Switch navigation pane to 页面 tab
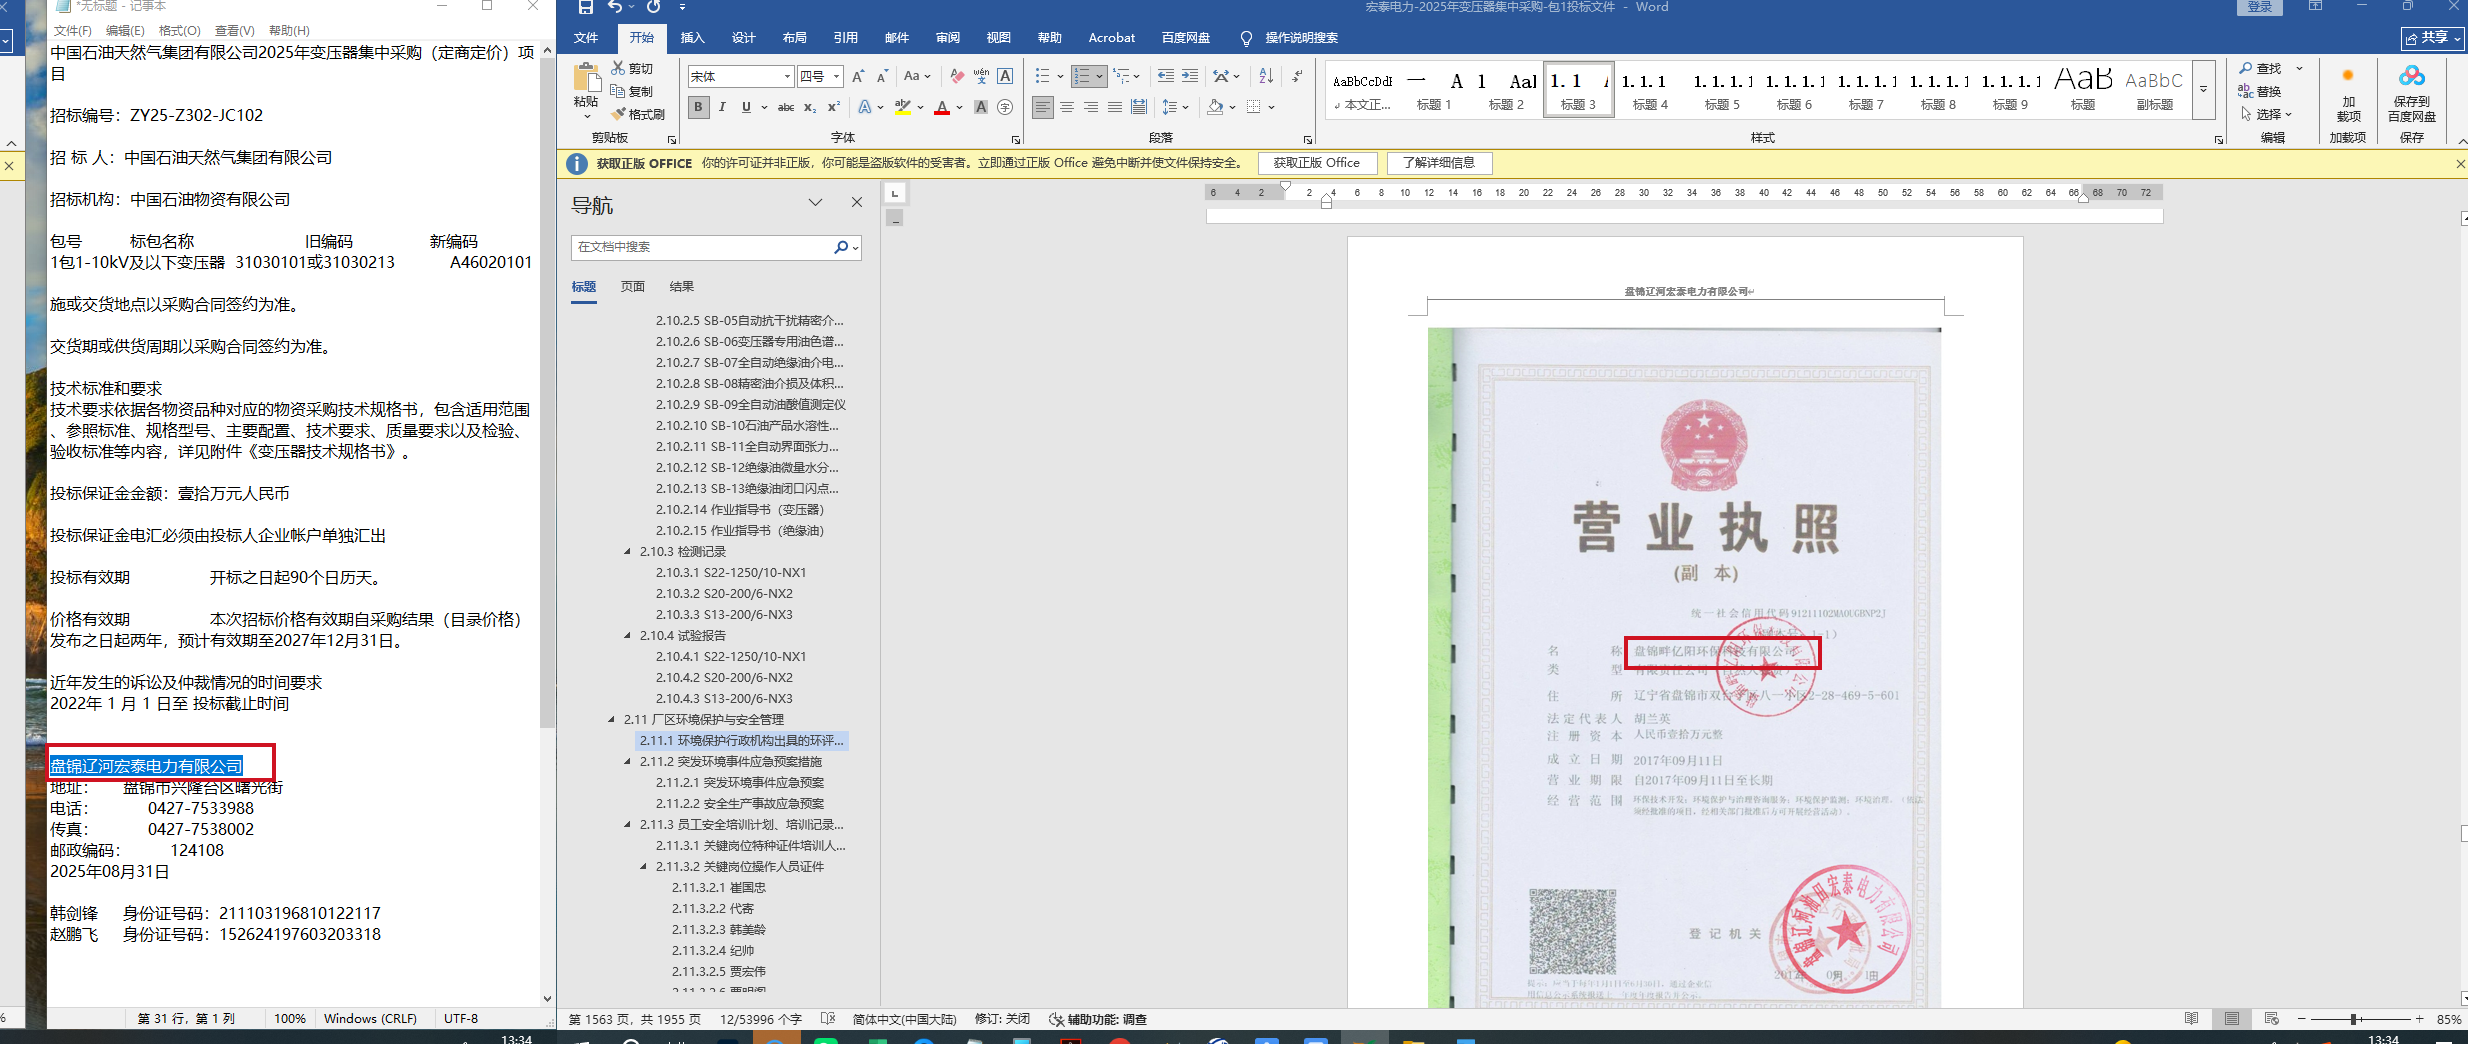 coord(632,287)
